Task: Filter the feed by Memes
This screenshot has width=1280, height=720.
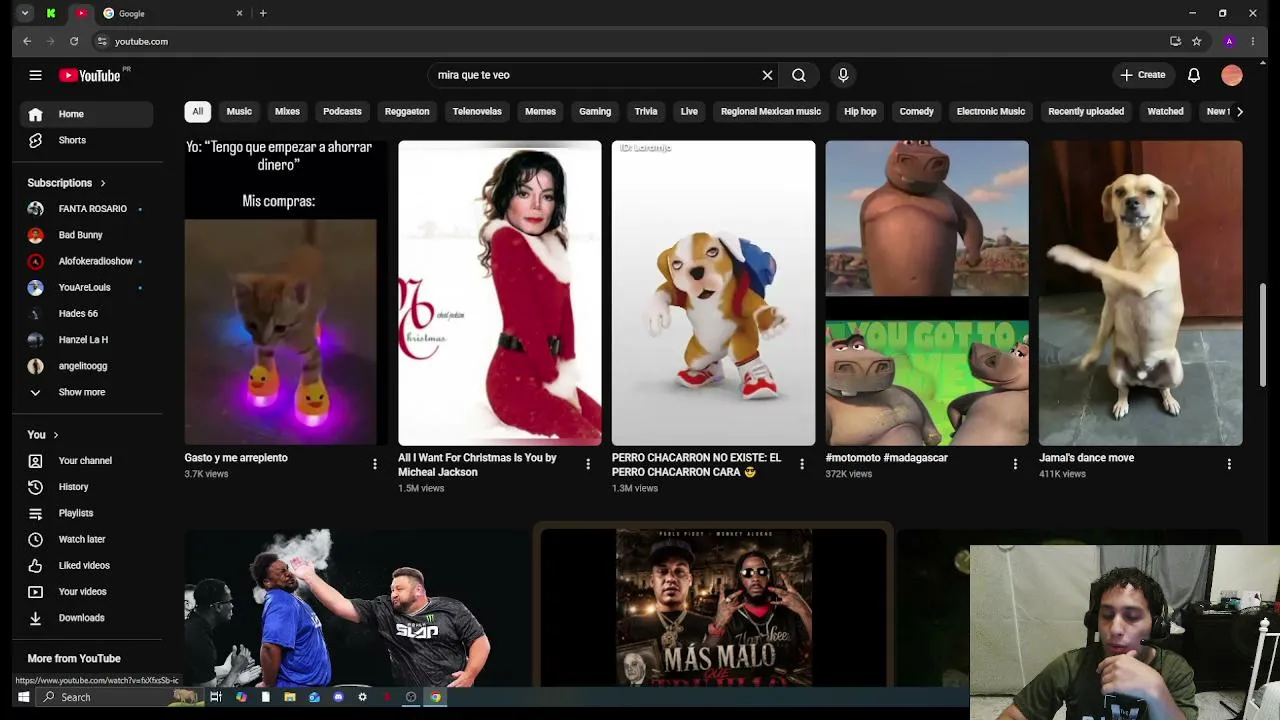Action: [x=540, y=111]
